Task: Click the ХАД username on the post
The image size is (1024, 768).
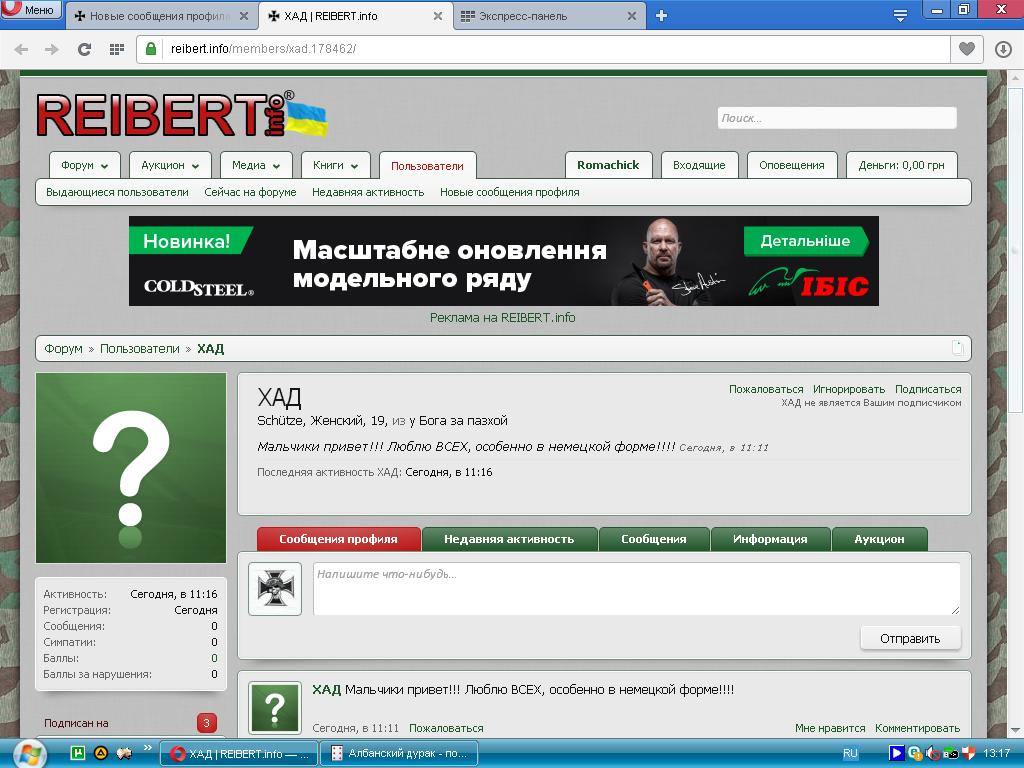Action: pyautogui.click(x=327, y=690)
